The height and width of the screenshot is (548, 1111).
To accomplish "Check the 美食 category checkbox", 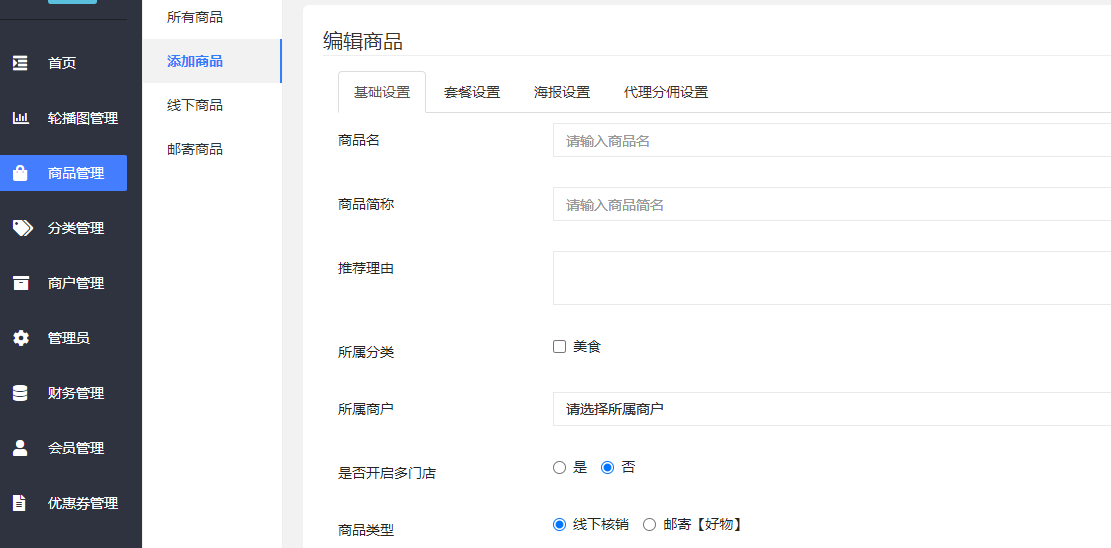I will [x=560, y=347].
